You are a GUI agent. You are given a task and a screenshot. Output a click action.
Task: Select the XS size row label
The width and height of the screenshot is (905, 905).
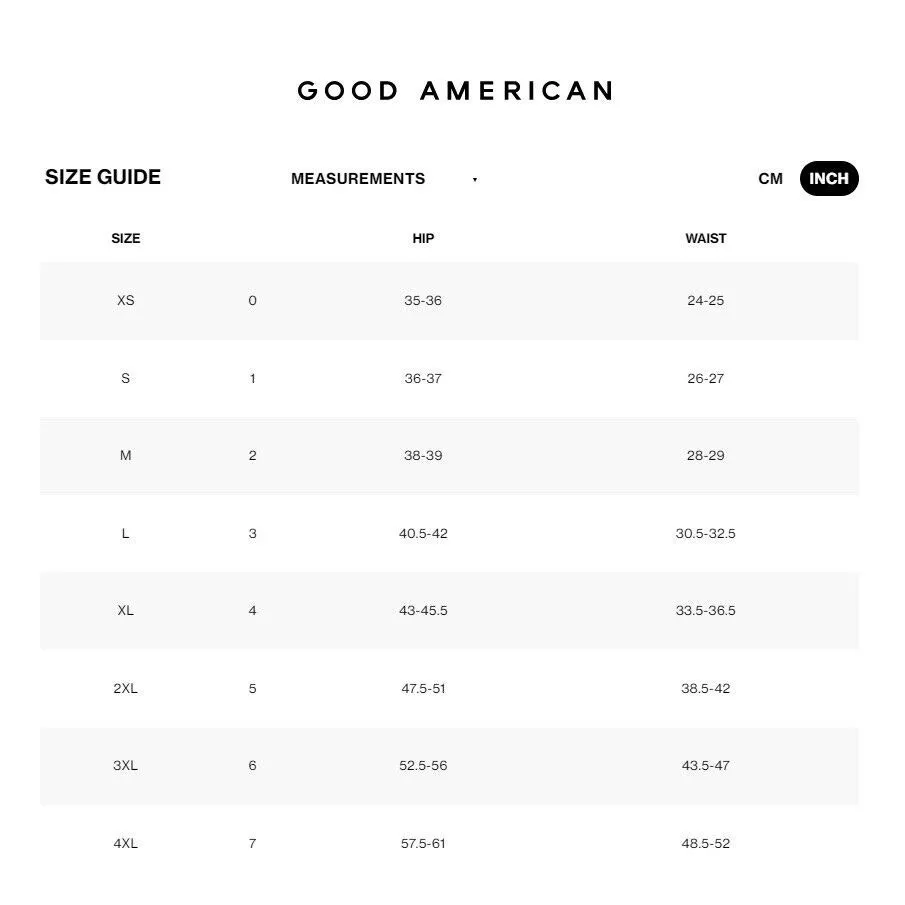click(126, 301)
